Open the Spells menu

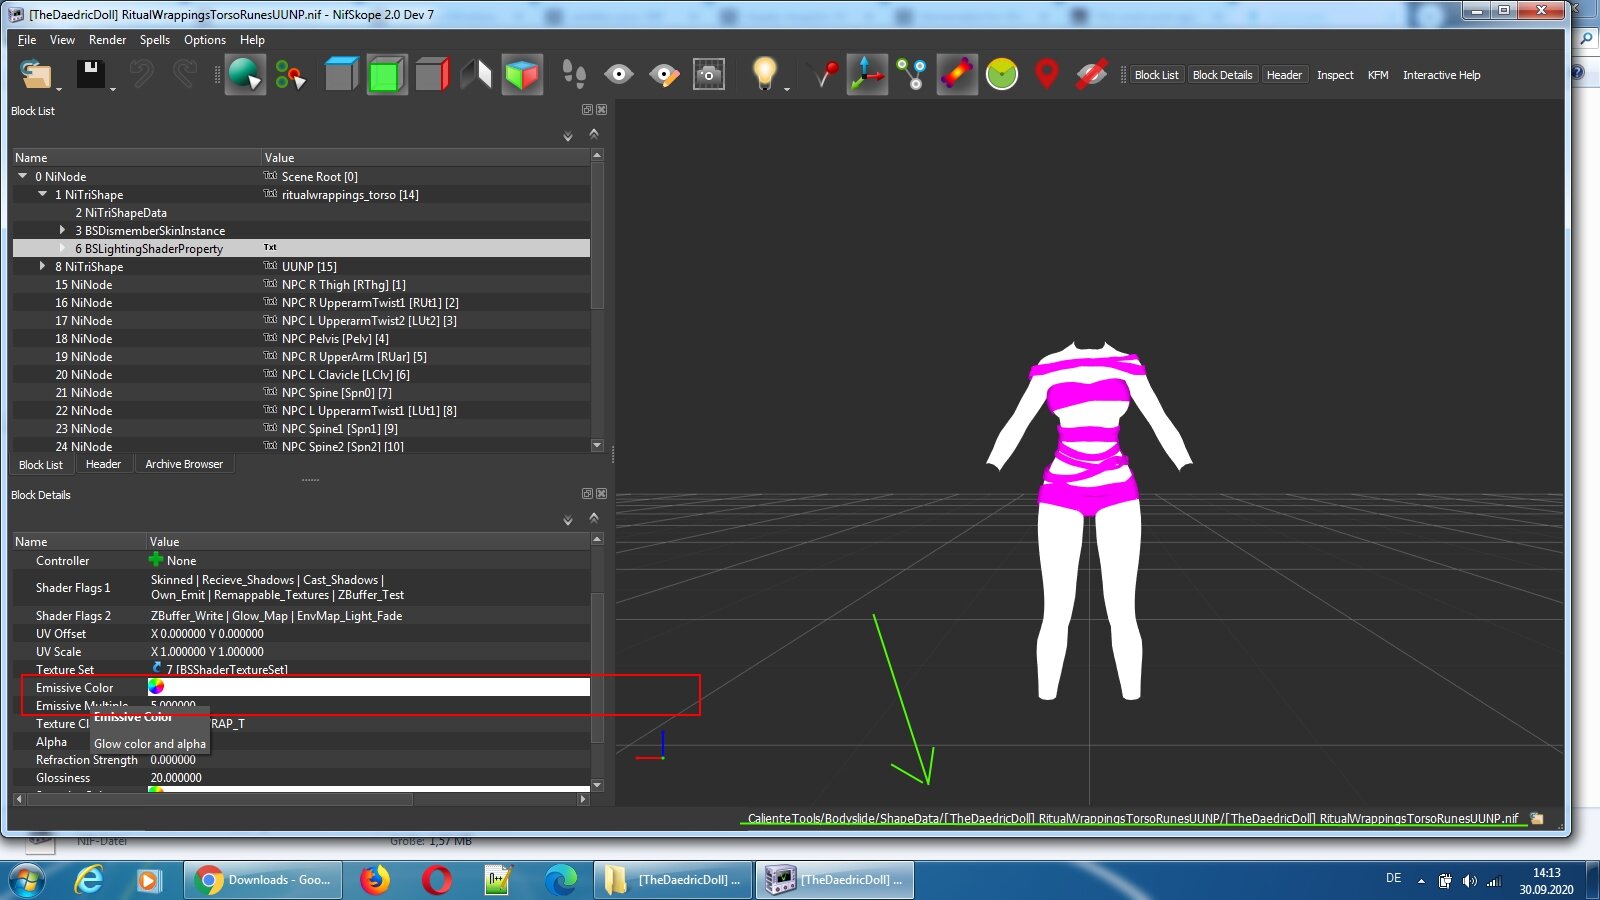pyautogui.click(x=154, y=40)
